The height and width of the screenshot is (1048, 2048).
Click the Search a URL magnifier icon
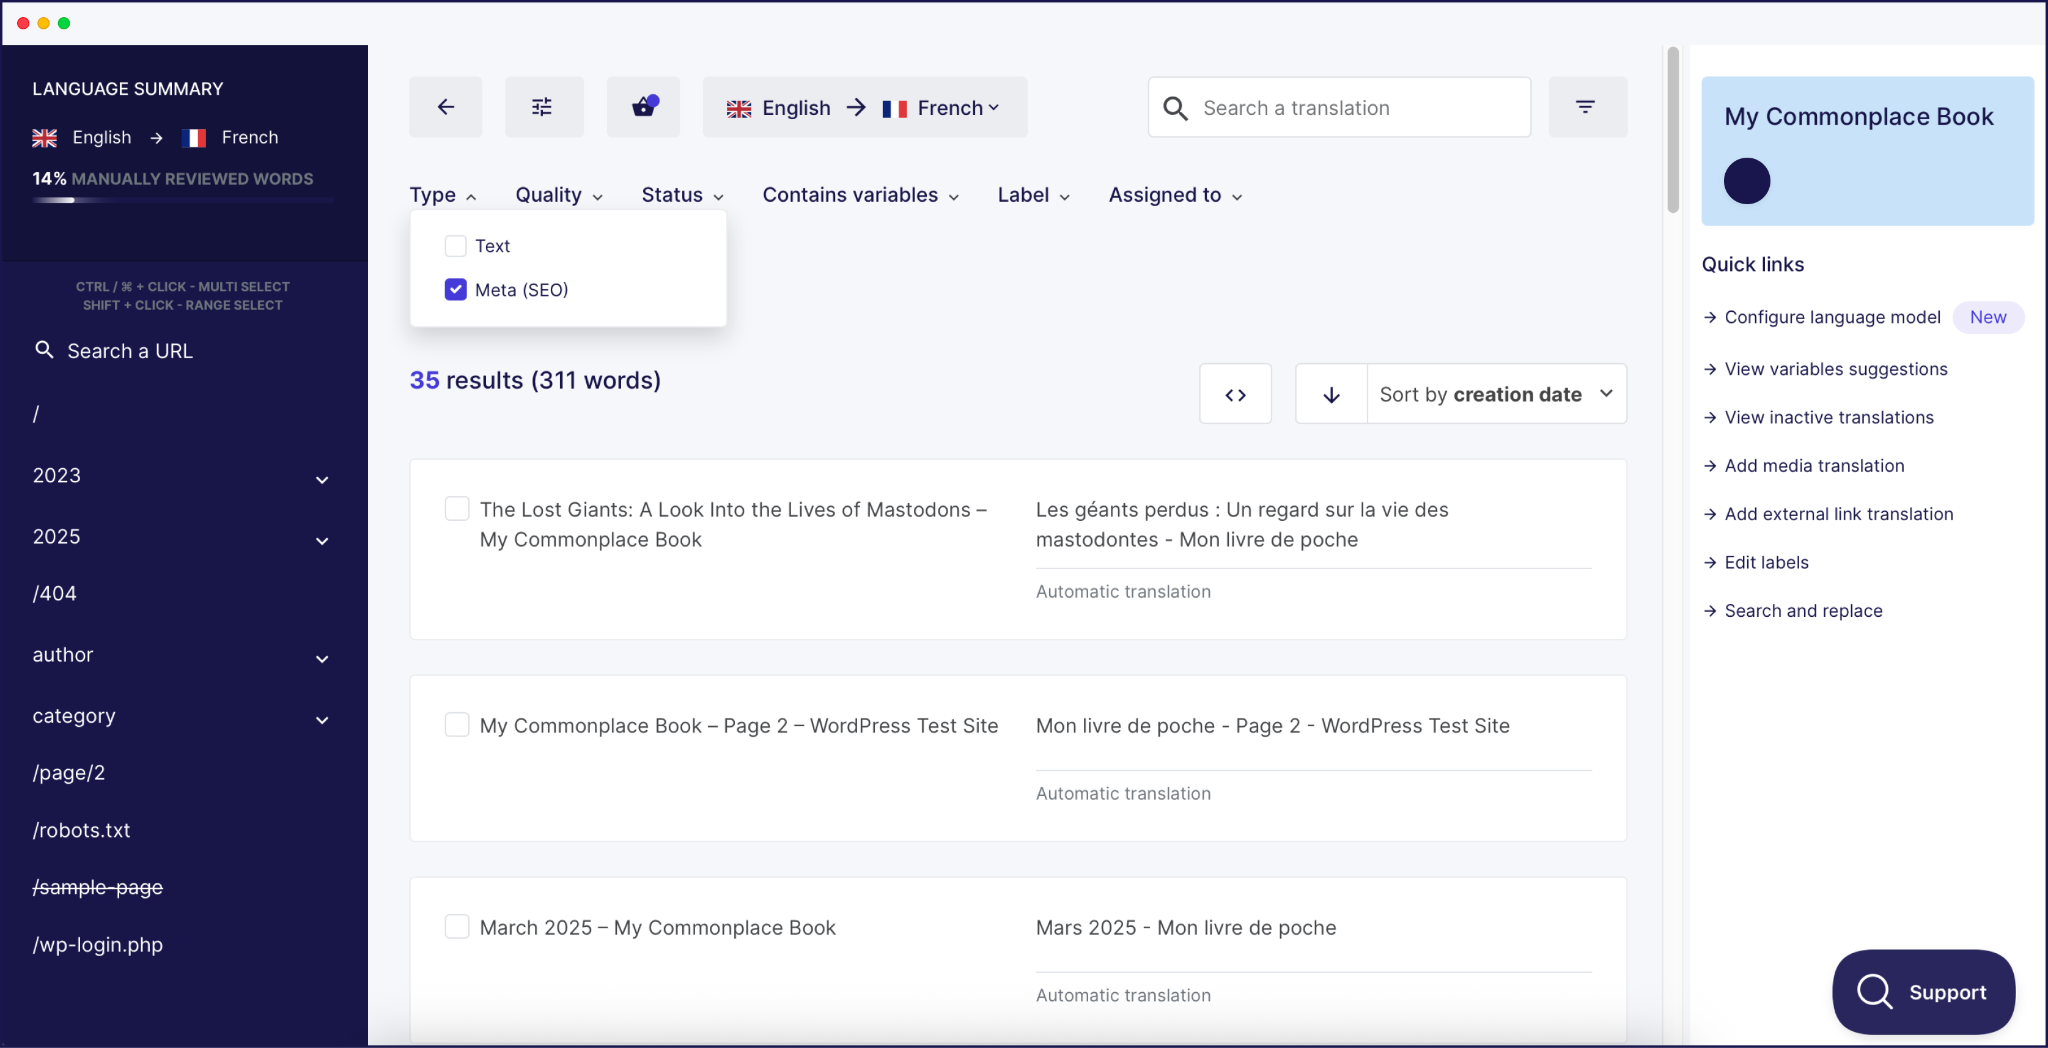(x=45, y=350)
